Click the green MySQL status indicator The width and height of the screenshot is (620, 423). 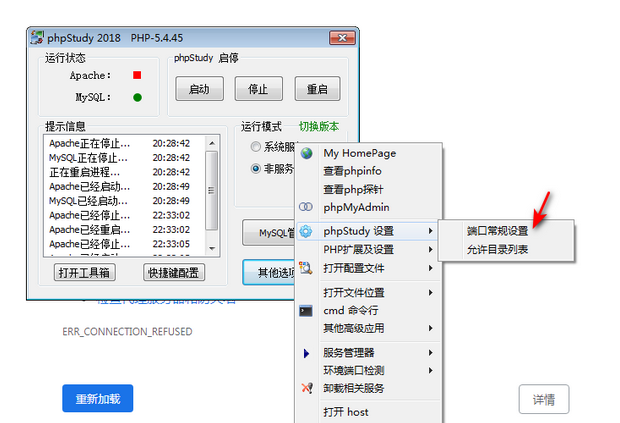[137, 97]
